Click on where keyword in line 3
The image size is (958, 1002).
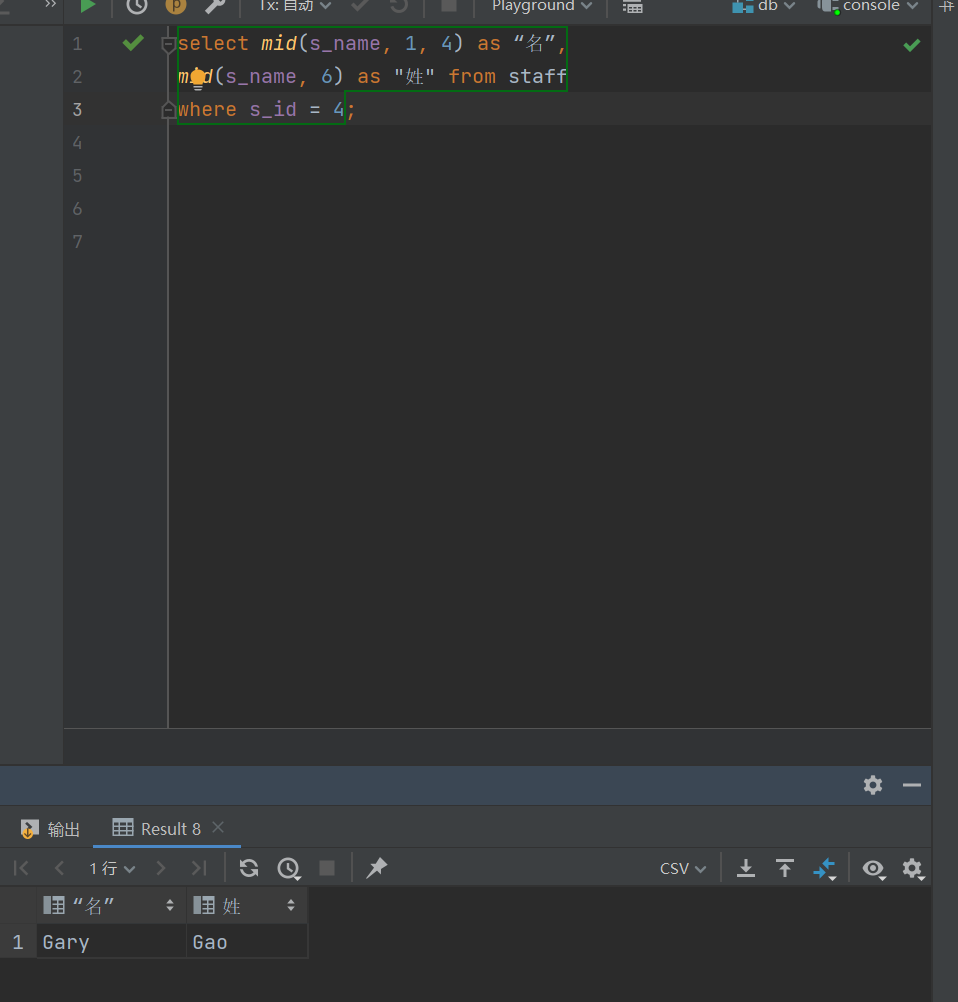click(x=207, y=109)
